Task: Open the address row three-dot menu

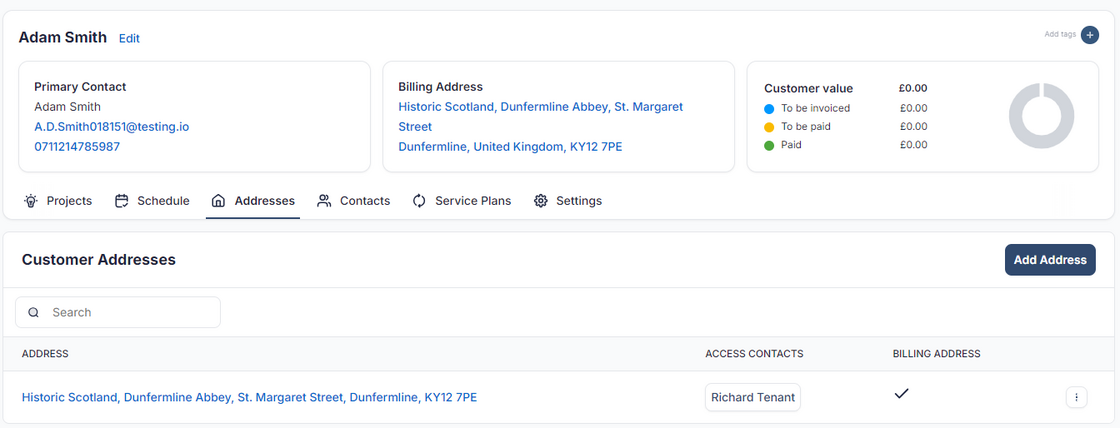Action: tap(1076, 398)
